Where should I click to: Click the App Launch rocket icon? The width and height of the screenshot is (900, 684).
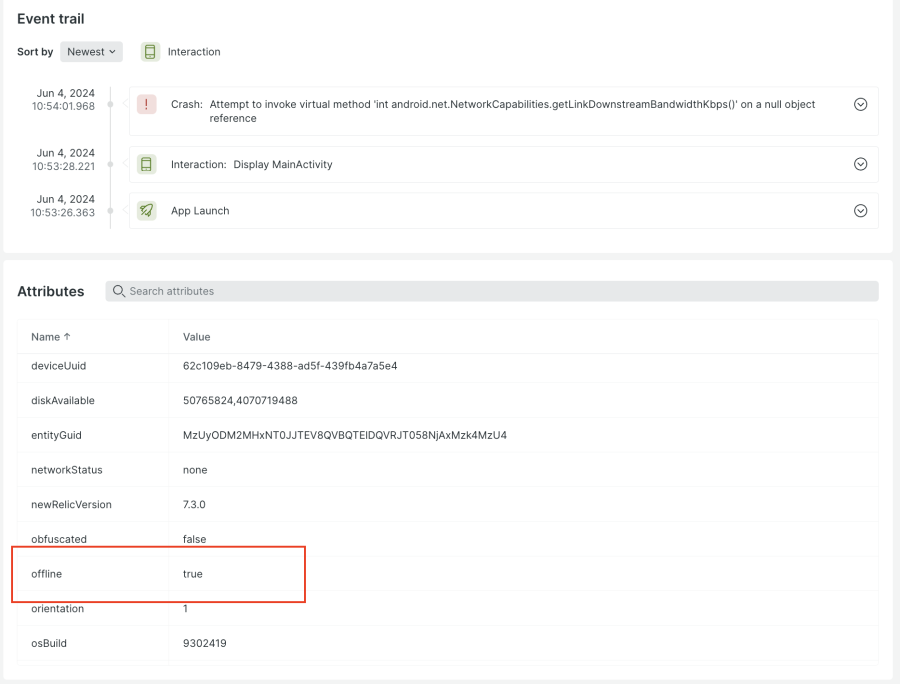(x=147, y=211)
